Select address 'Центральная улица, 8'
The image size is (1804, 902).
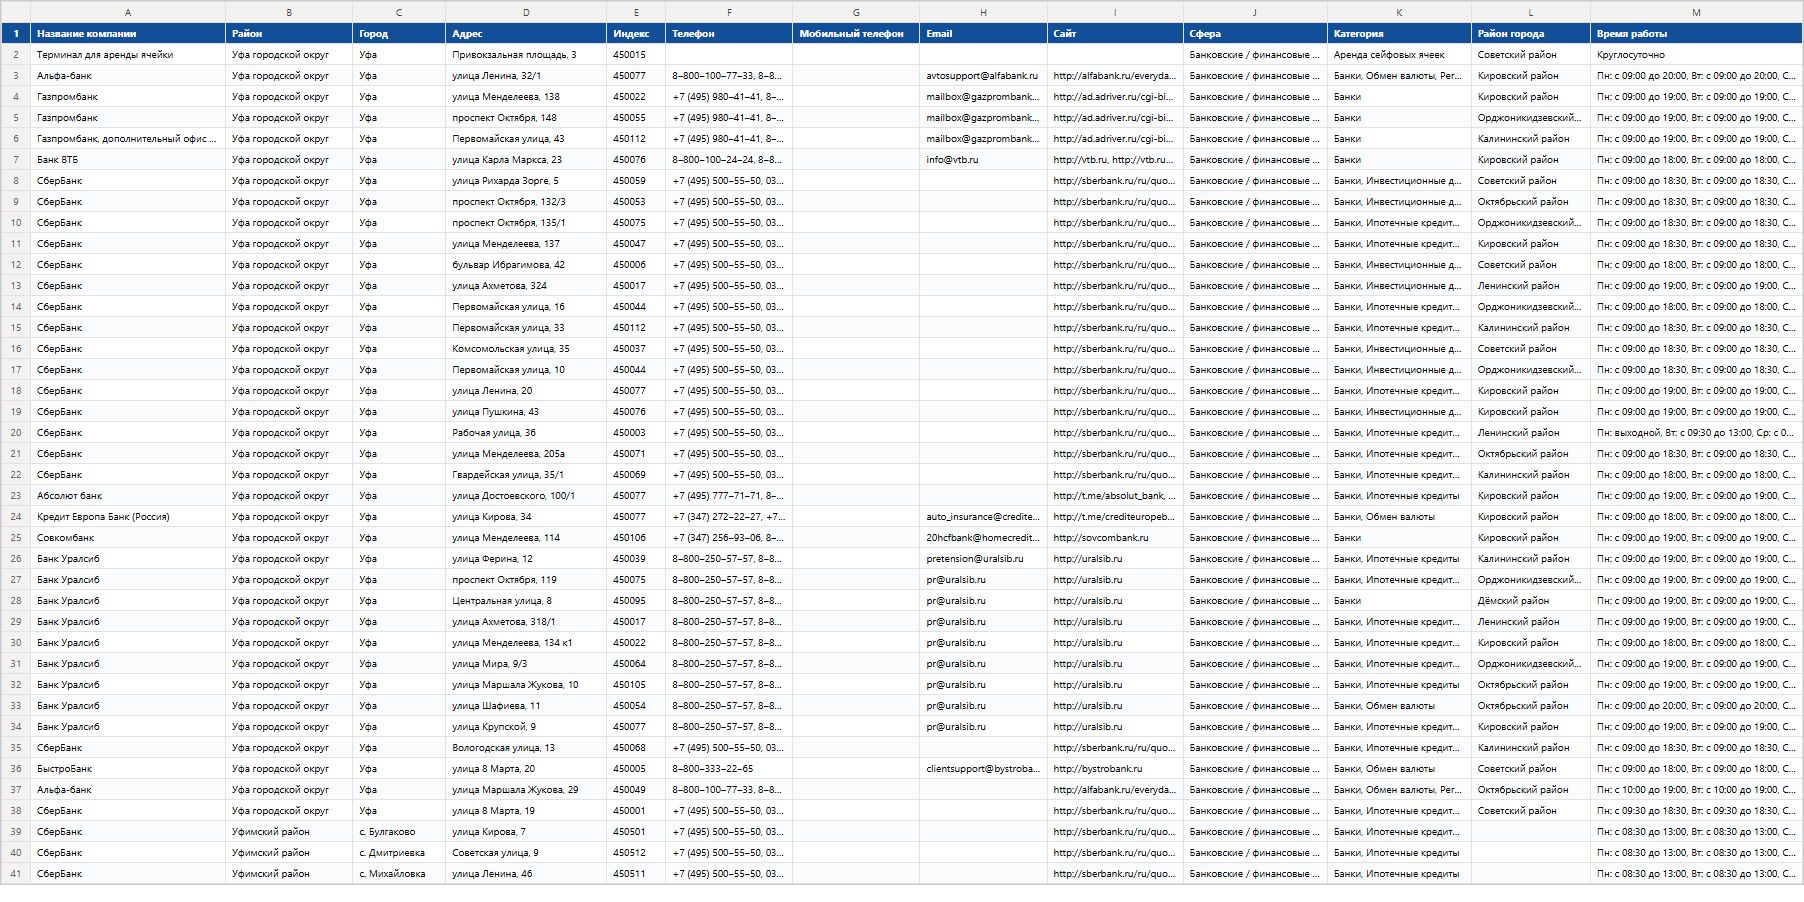click(x=526, y=601)
